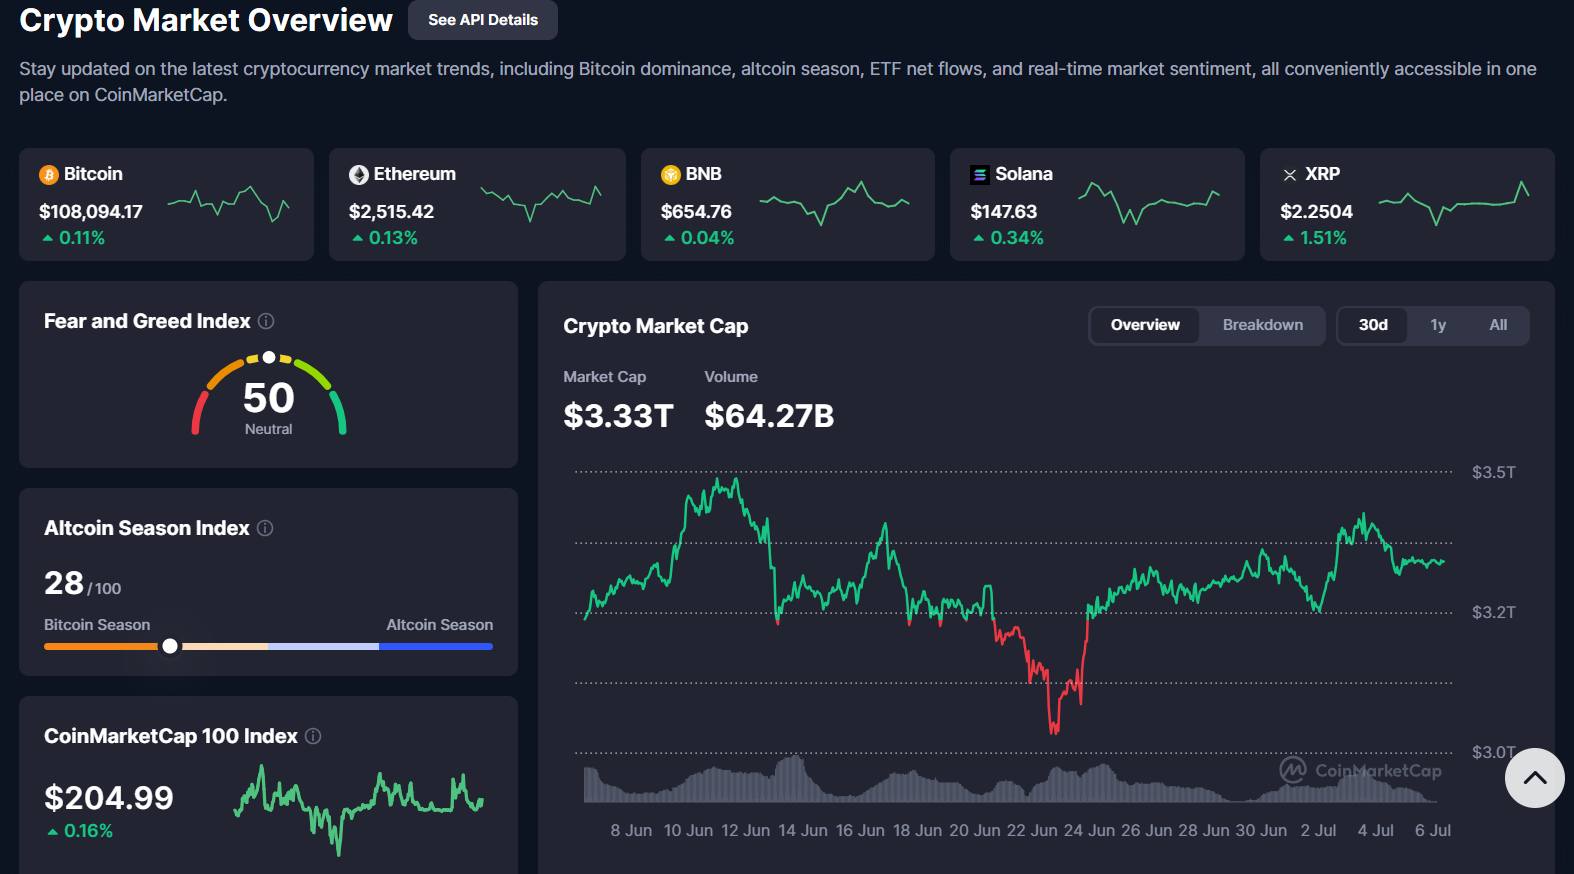Image resolution: width=1574 pixels, height=874 pixels.
Task: Click the Bitcoin sparkline chart
Action: coord(228,203)
